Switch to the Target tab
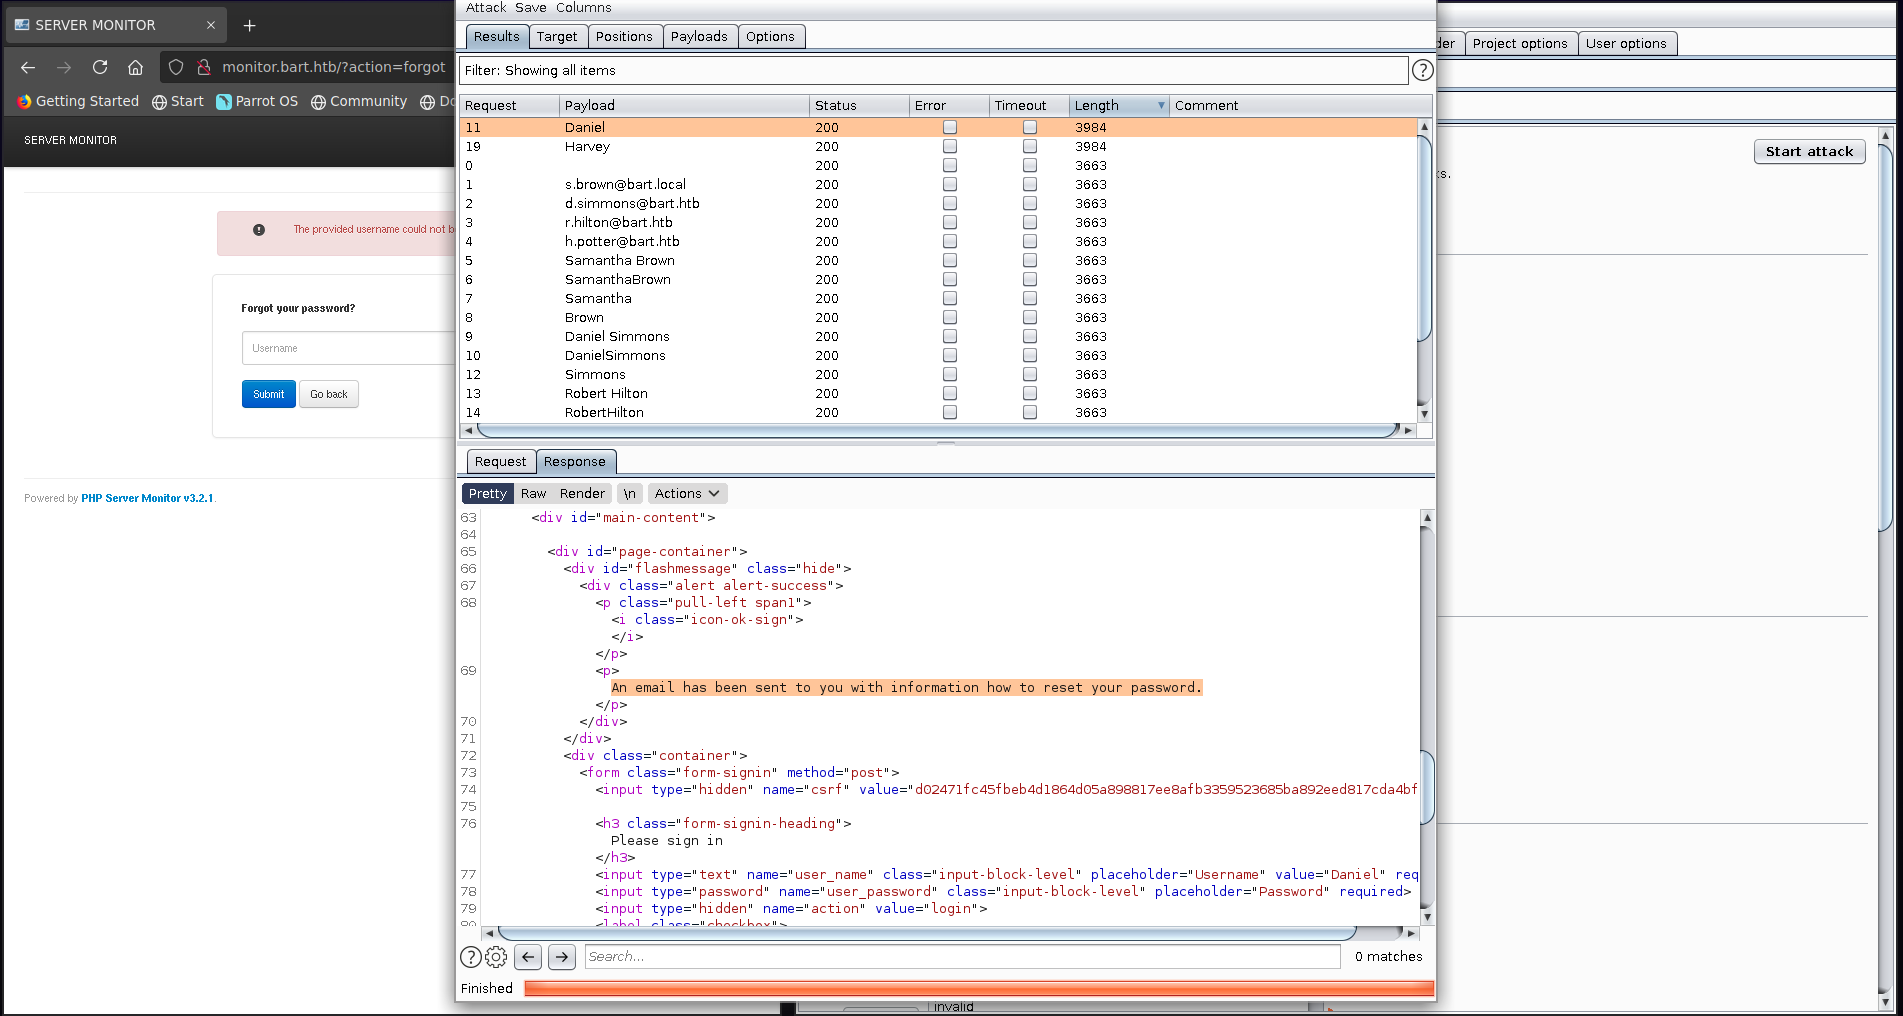This screenshot has height=1016, width=1903. 557,36
